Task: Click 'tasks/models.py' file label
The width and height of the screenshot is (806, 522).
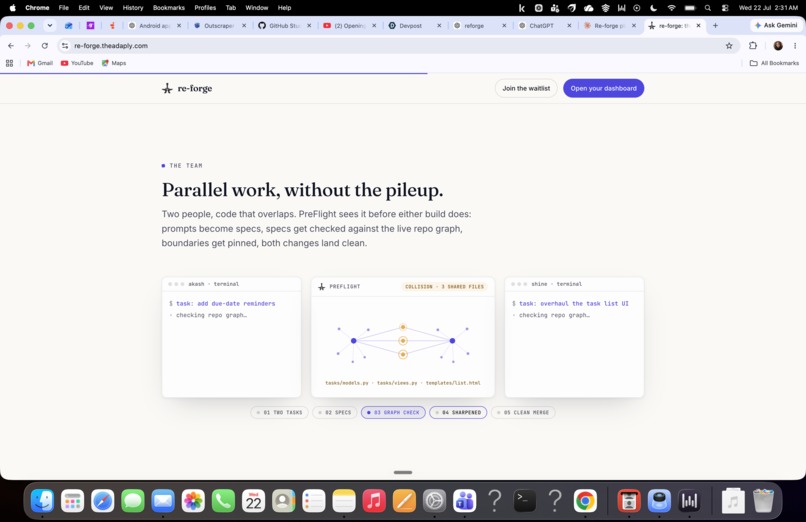Action: pos(347,383)
